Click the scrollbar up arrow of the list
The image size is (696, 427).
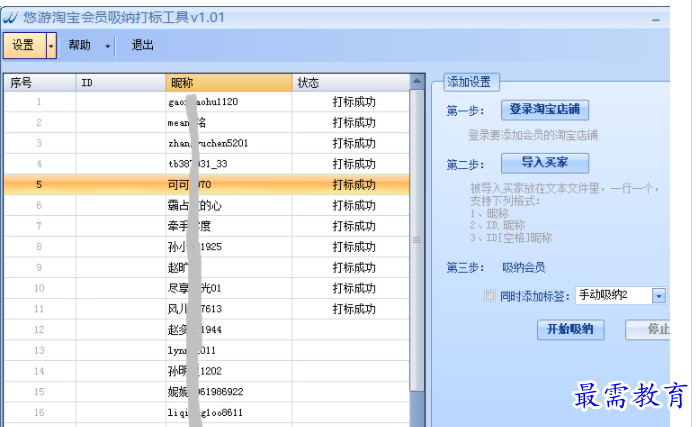(x=416, y=82)
